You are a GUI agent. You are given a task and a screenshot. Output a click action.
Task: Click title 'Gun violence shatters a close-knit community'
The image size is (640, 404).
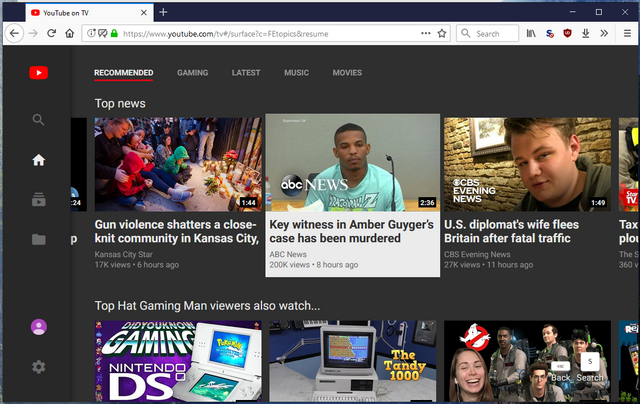[x=177, y=231]
